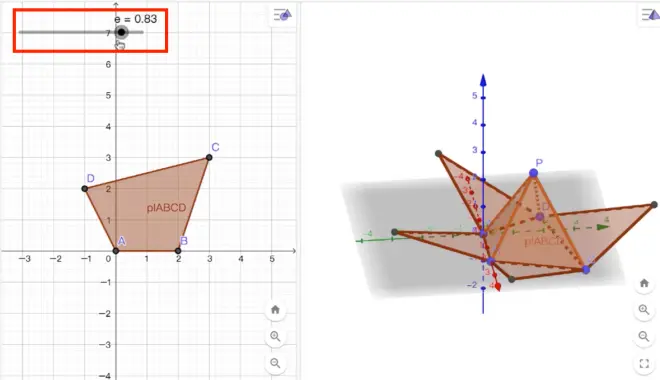This screenshot has width=660, height=380.
Task: Select apex point P in 3D view
Action: [533, 173]
